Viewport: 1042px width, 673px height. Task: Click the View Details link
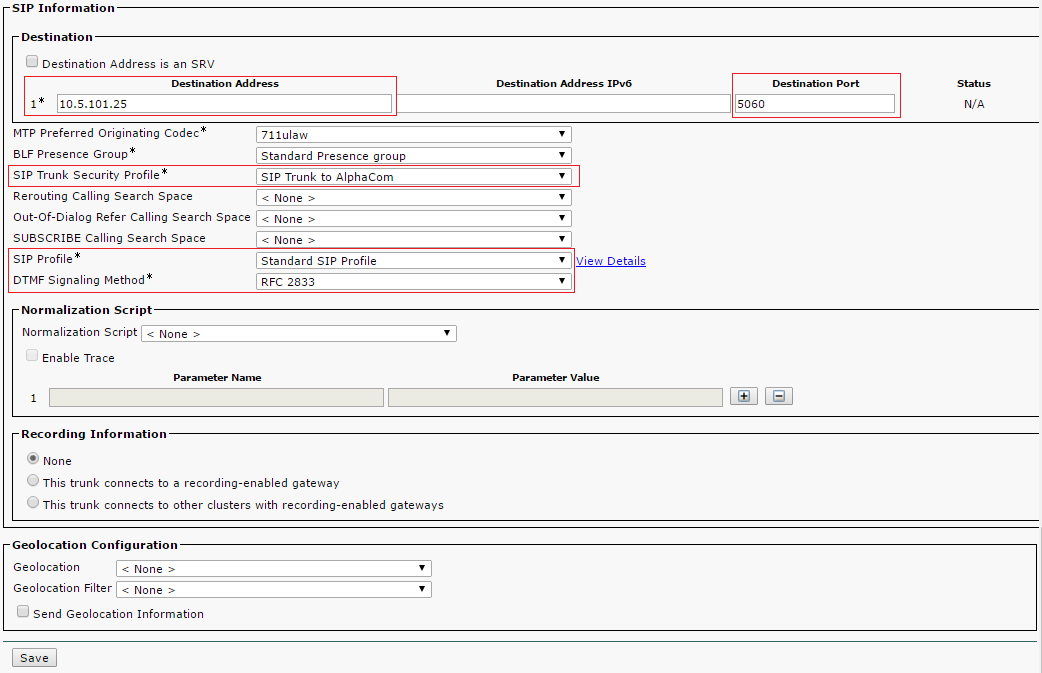pos(610,261)
